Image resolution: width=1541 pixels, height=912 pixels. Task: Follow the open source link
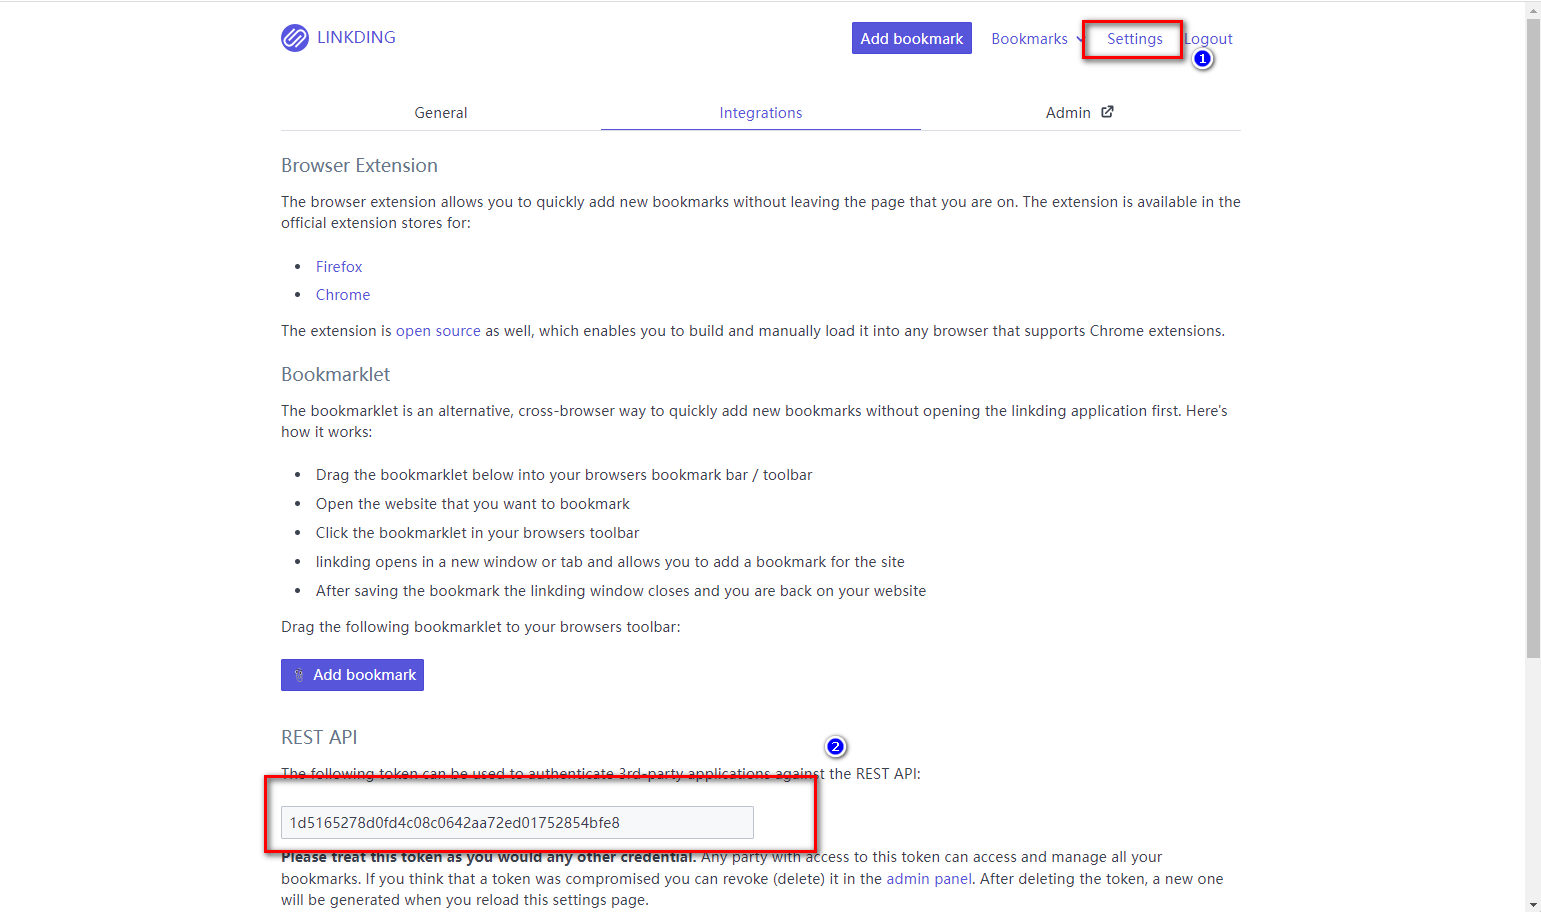438,331
